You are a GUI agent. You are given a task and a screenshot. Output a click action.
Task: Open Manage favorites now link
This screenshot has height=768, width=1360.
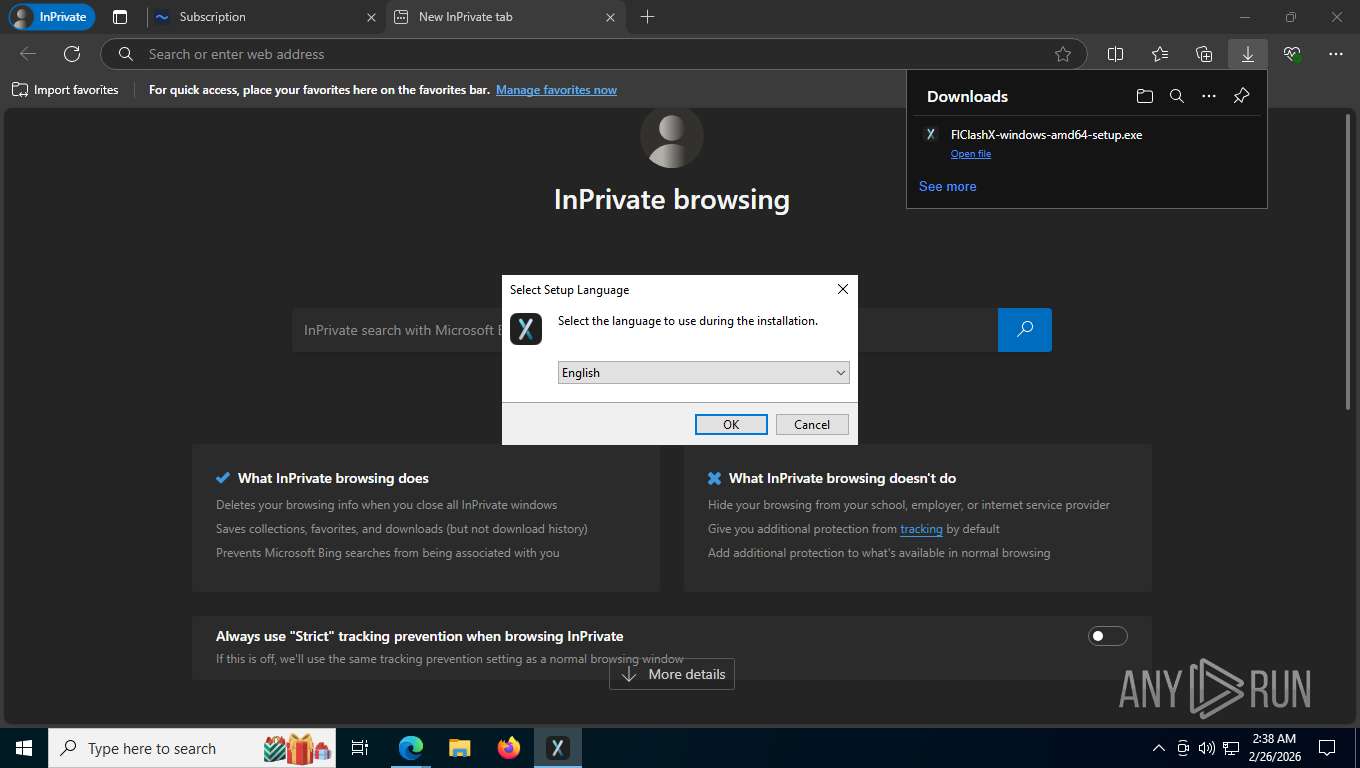point(556,90)
